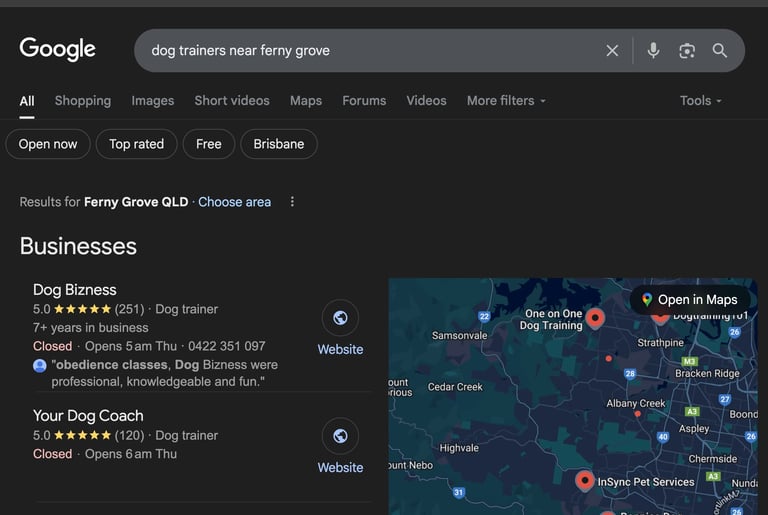Click the Strathpine label on the map
This screenshot has width=768, height=515.
click(660, 343)
